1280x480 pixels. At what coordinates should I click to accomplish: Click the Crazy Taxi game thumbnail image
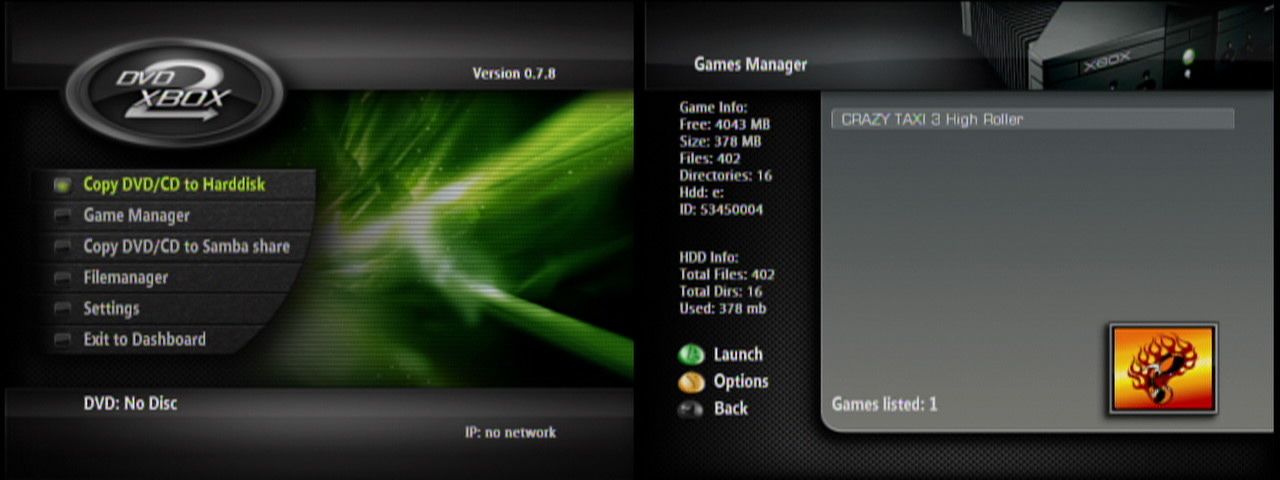[x=1164, y=369]
